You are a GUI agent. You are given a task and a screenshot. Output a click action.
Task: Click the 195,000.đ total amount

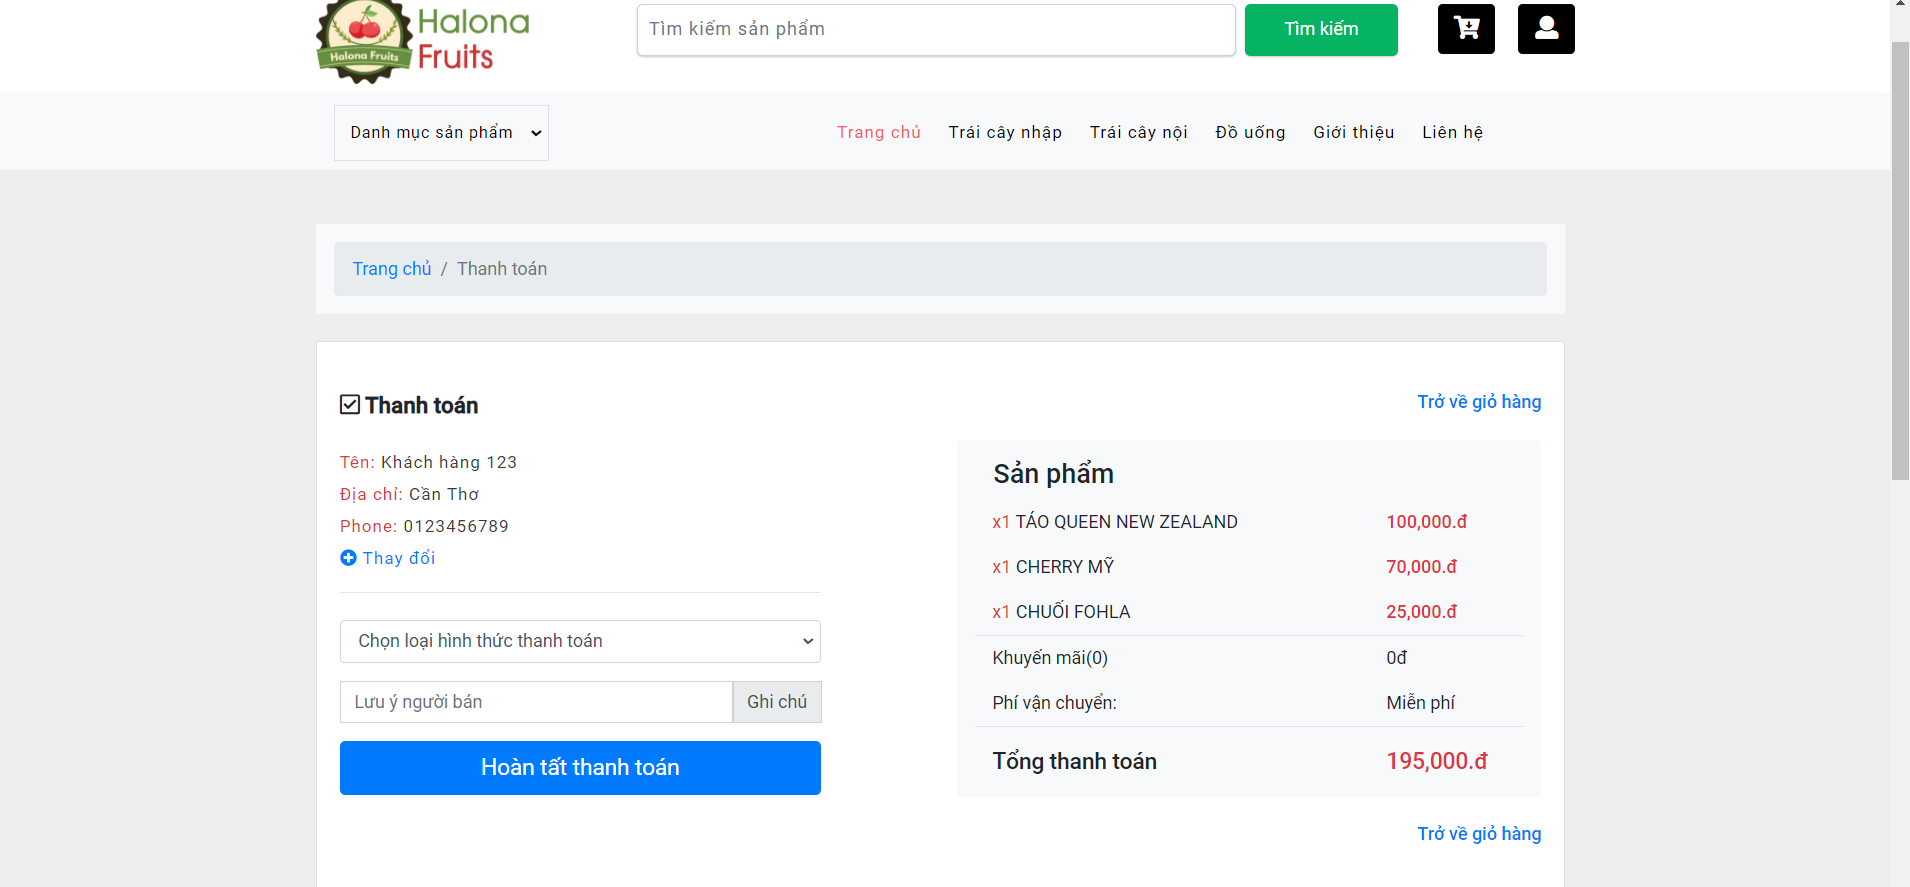coord(1437,762)
